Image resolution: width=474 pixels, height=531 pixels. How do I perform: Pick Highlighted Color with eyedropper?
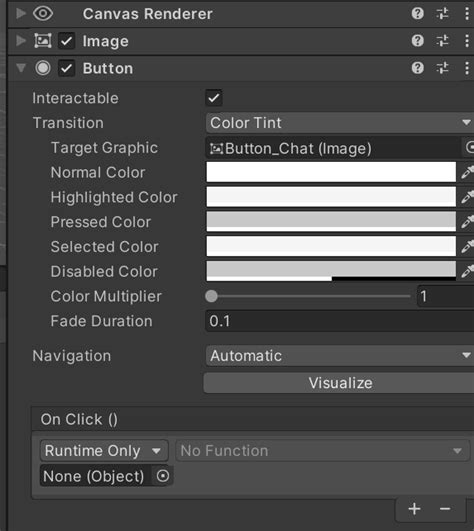[468, 197]
